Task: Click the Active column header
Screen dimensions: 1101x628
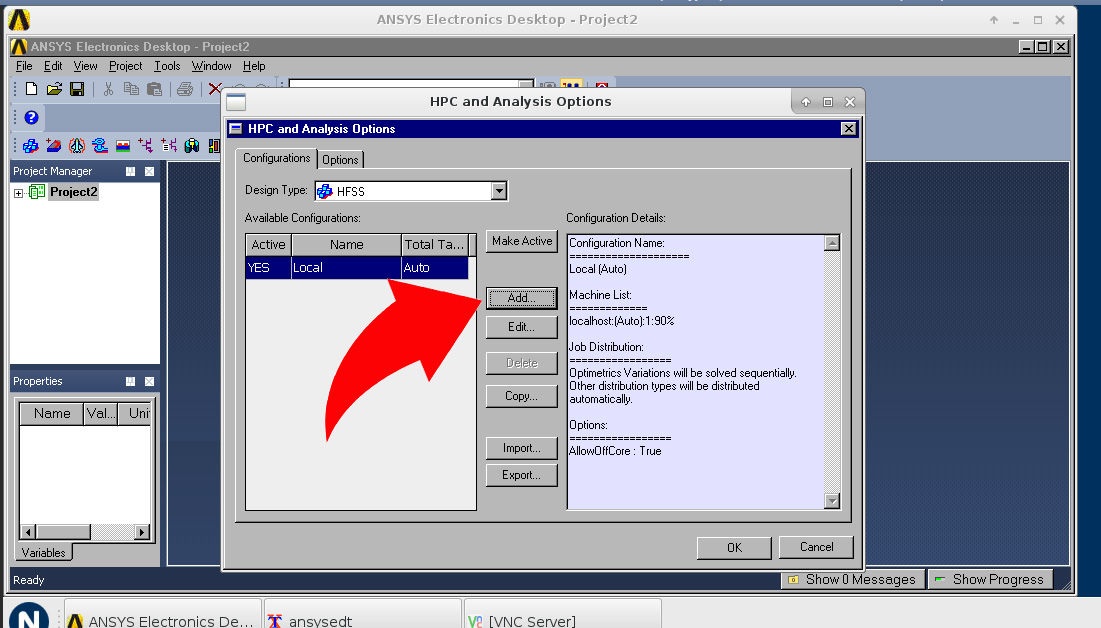Action: (x=268, y=244)
